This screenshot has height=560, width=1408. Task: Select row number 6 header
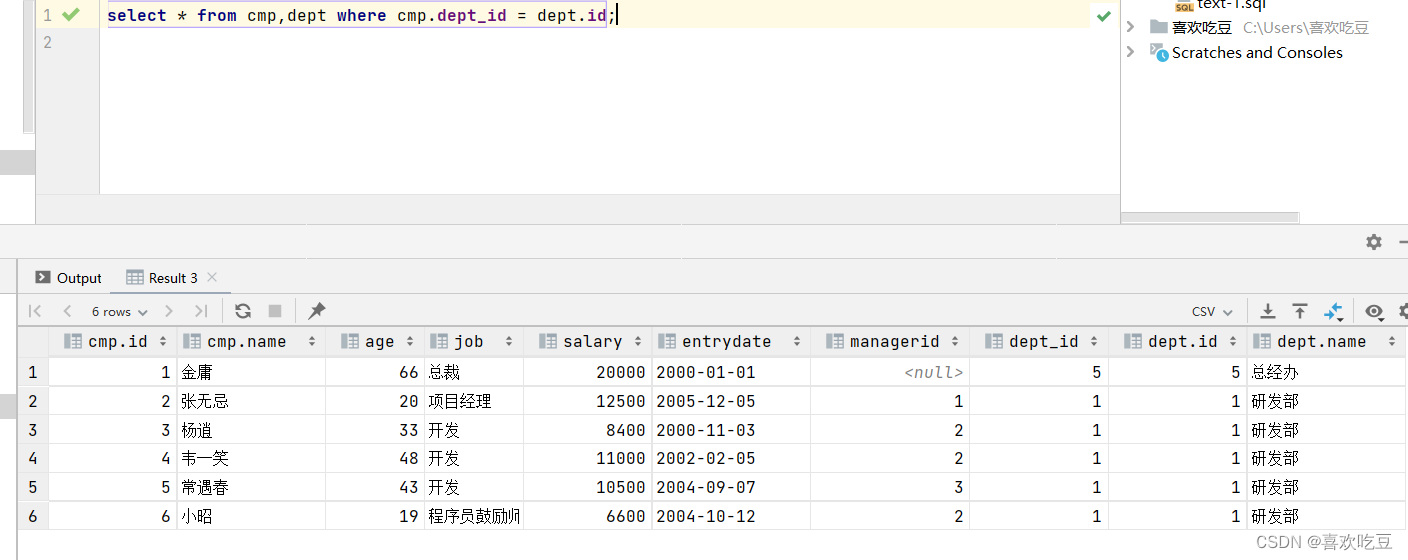tap(33, 517)
